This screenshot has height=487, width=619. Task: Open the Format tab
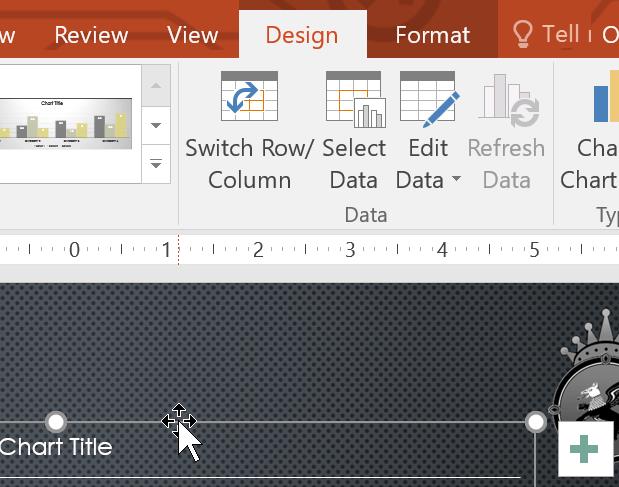(432, 35)
